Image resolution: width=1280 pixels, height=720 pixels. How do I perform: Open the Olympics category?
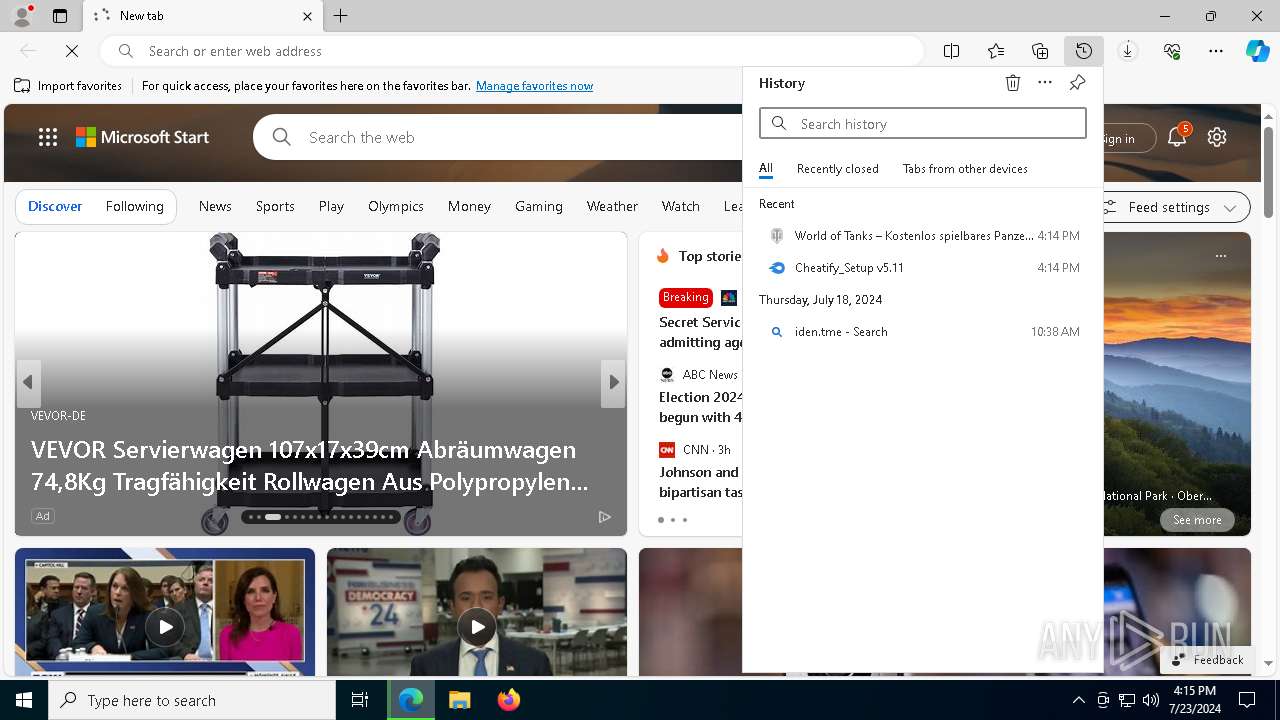point(396,206)
